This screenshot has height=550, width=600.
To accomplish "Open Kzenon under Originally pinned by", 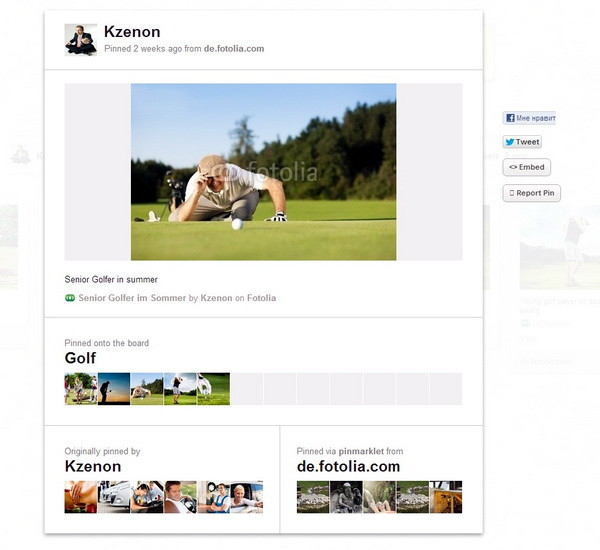I will pos(93,466).
